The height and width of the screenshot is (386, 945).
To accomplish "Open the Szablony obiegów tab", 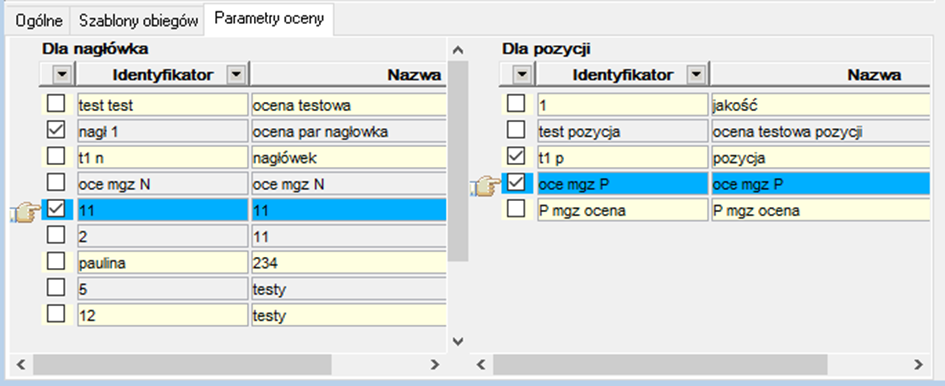I will (137, 21).
